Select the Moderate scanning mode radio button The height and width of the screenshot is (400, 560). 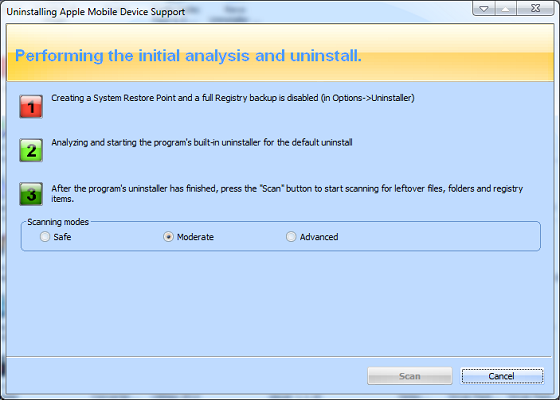pyautogui.click(x=168, y=237)
